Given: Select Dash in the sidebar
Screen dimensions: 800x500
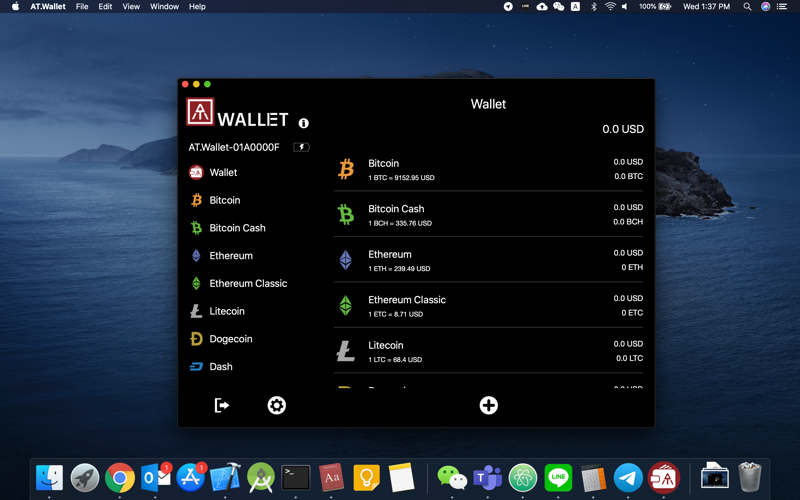Looking at the screenshot, I should (220, 367).
